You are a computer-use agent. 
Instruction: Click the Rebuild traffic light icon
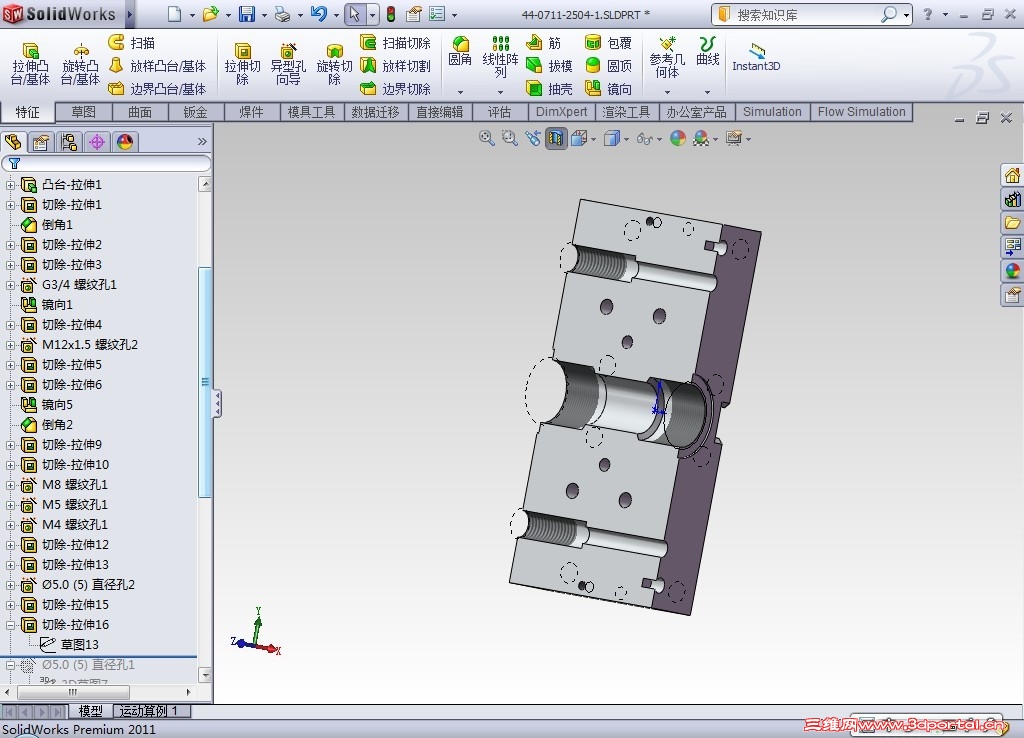click(x=391, y=14)
